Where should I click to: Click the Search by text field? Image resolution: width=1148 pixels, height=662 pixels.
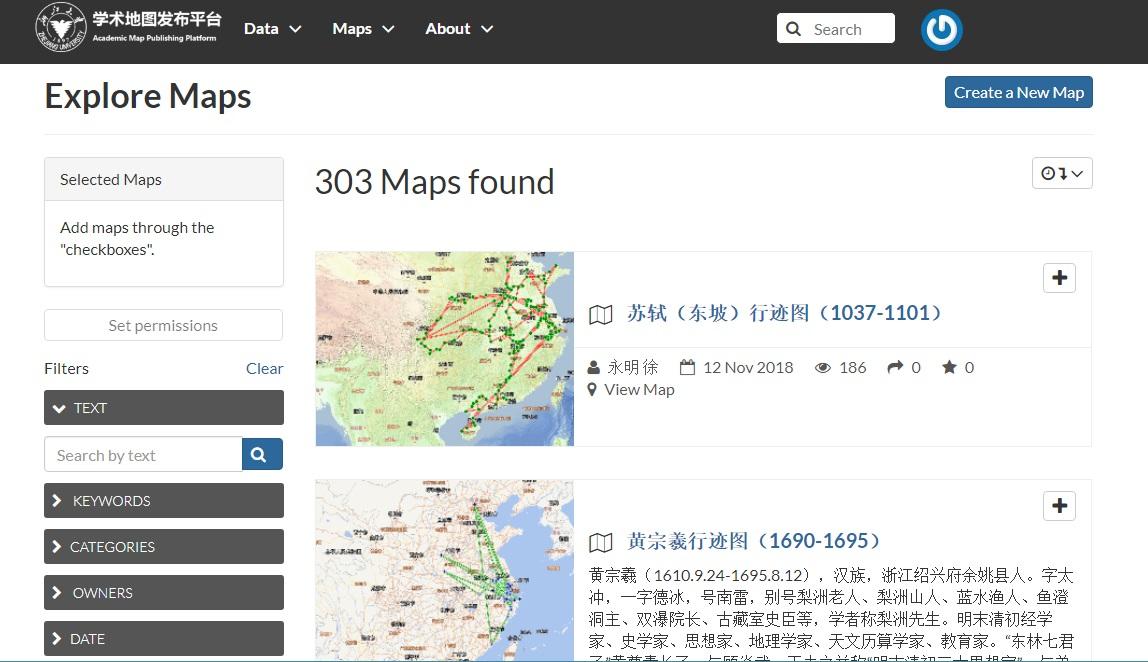pos(144,455)
